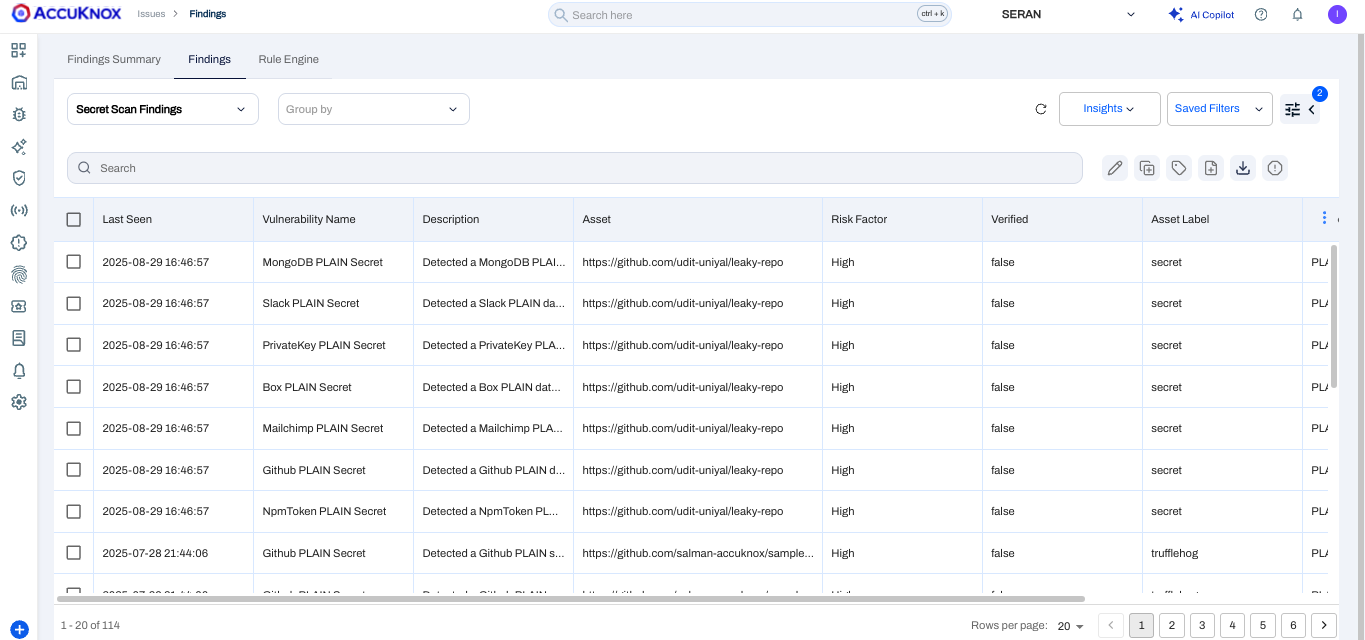Expand the Saved Filters dropdown
This screenshot has width=1365, height=640.
(1219, 109)
